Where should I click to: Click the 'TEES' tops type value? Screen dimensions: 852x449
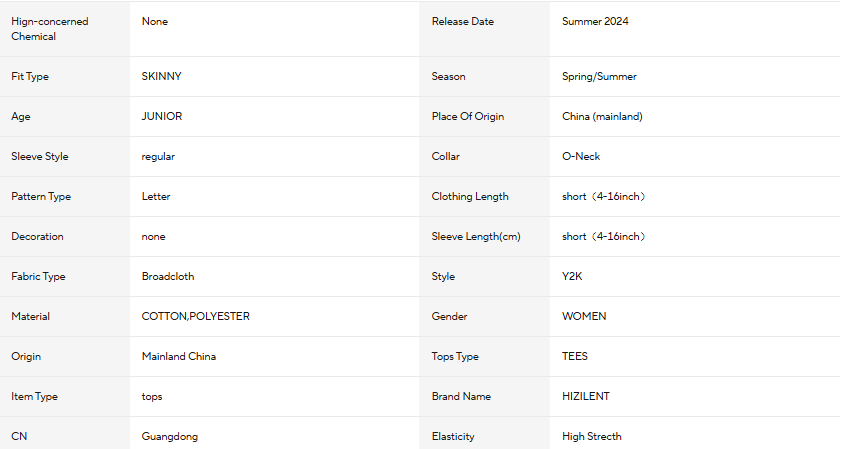[575, 357]
